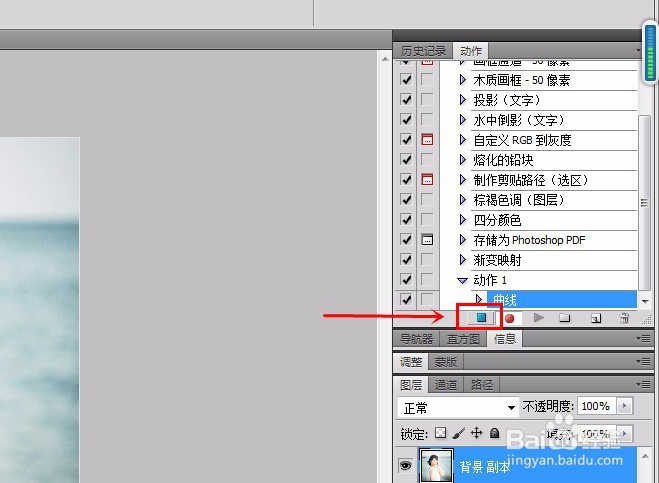Expand the 木质画框 - 50 像素 action
The image size is (659, 483).
(x=463, y=79)
